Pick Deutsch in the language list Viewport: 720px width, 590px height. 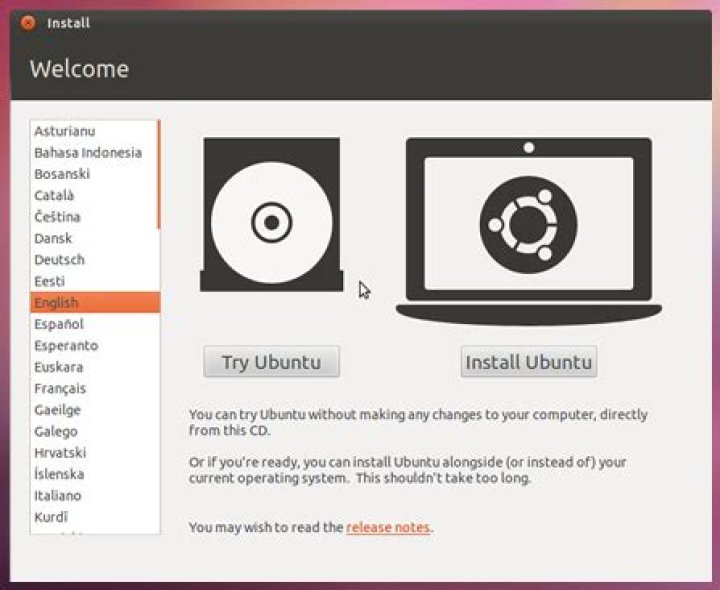coord(95,260)
